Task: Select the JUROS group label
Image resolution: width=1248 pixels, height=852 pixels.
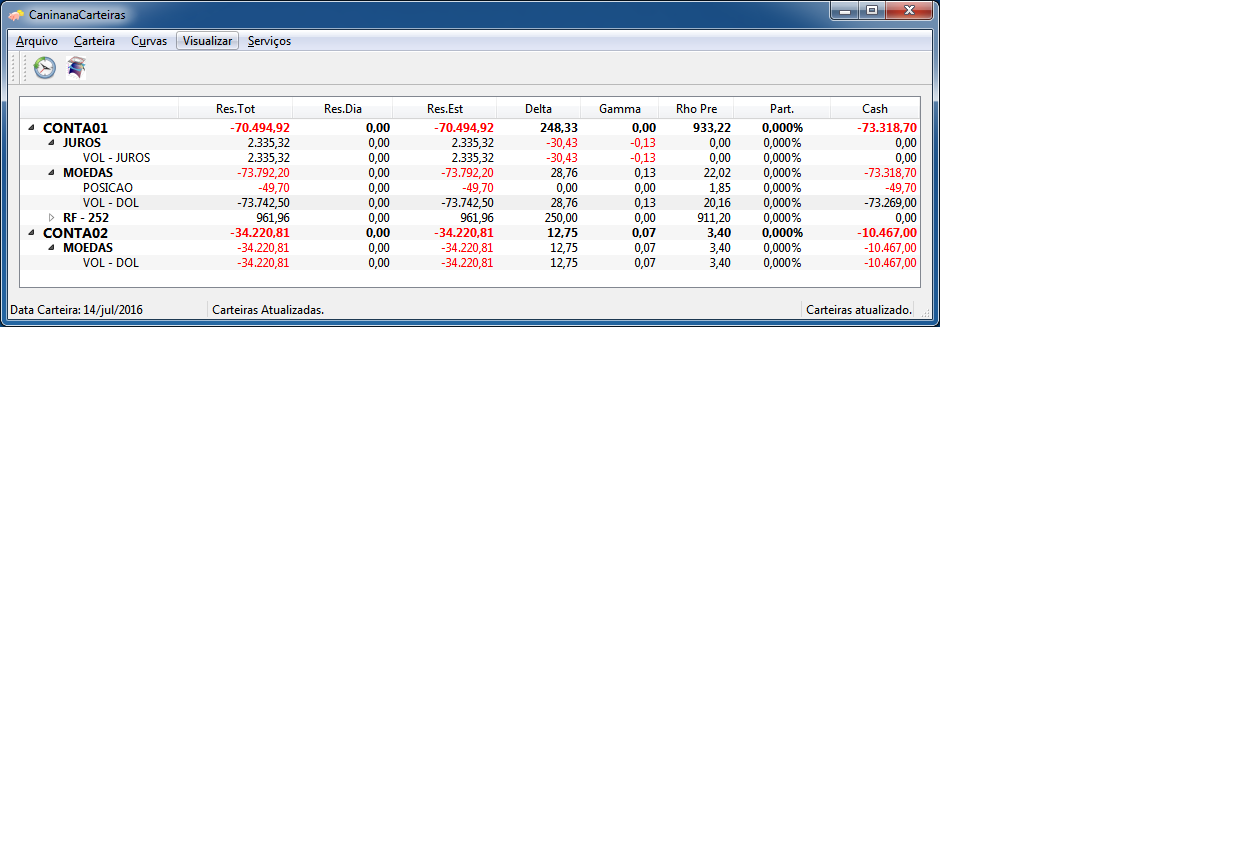Action: click(82, 143)
